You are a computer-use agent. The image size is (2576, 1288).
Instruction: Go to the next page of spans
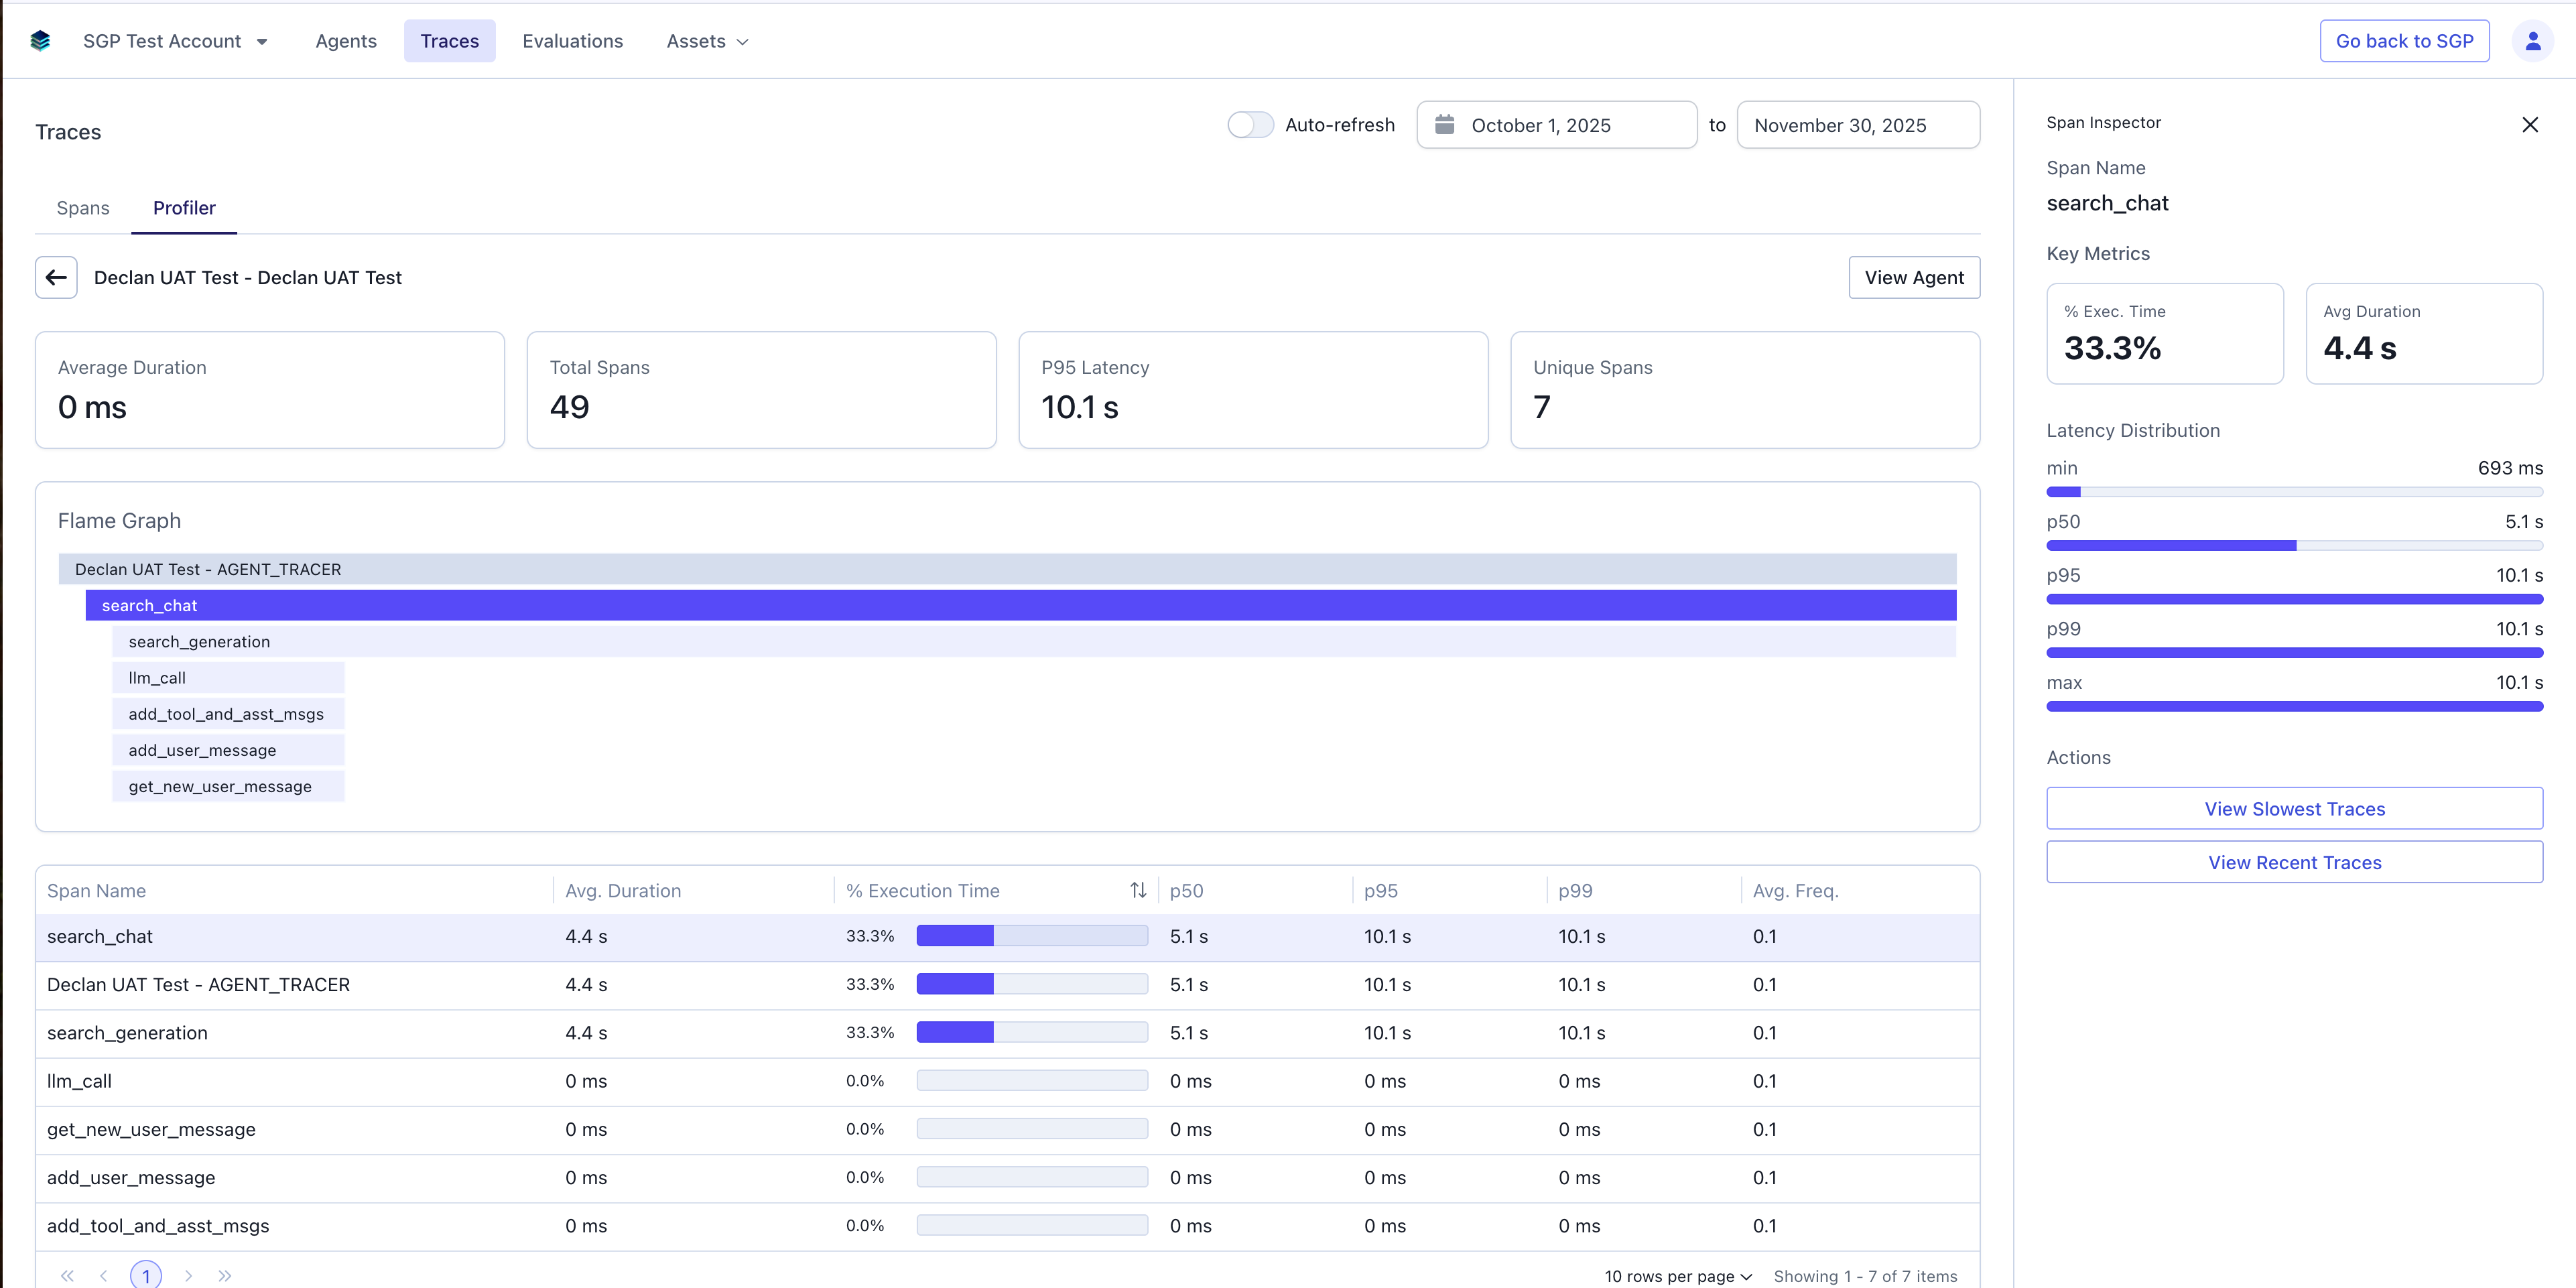click(188, 1275)
